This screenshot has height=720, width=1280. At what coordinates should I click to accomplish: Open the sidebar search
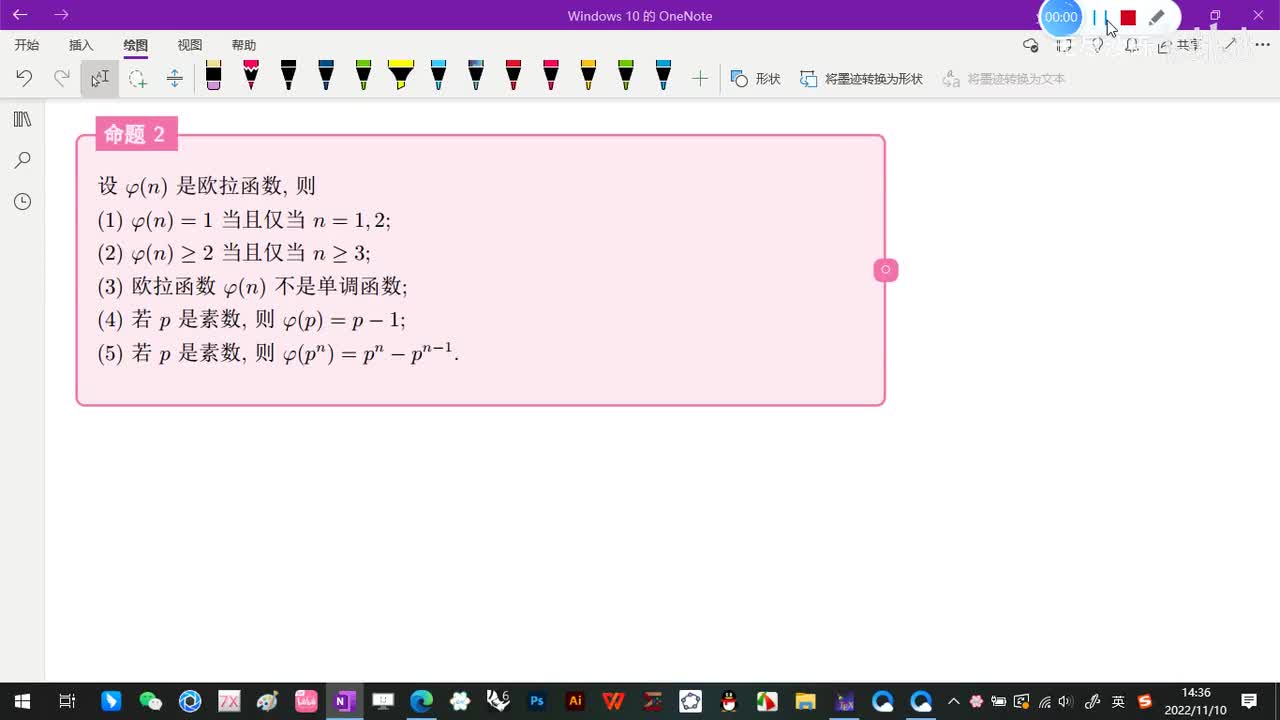click(22, 160)
